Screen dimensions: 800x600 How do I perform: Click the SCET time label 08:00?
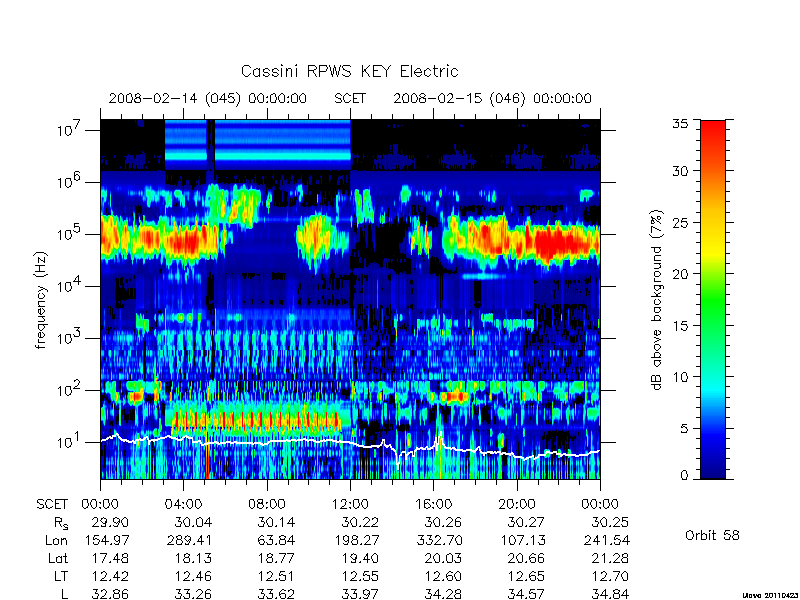pyautogui.click(x=267, y=504)
